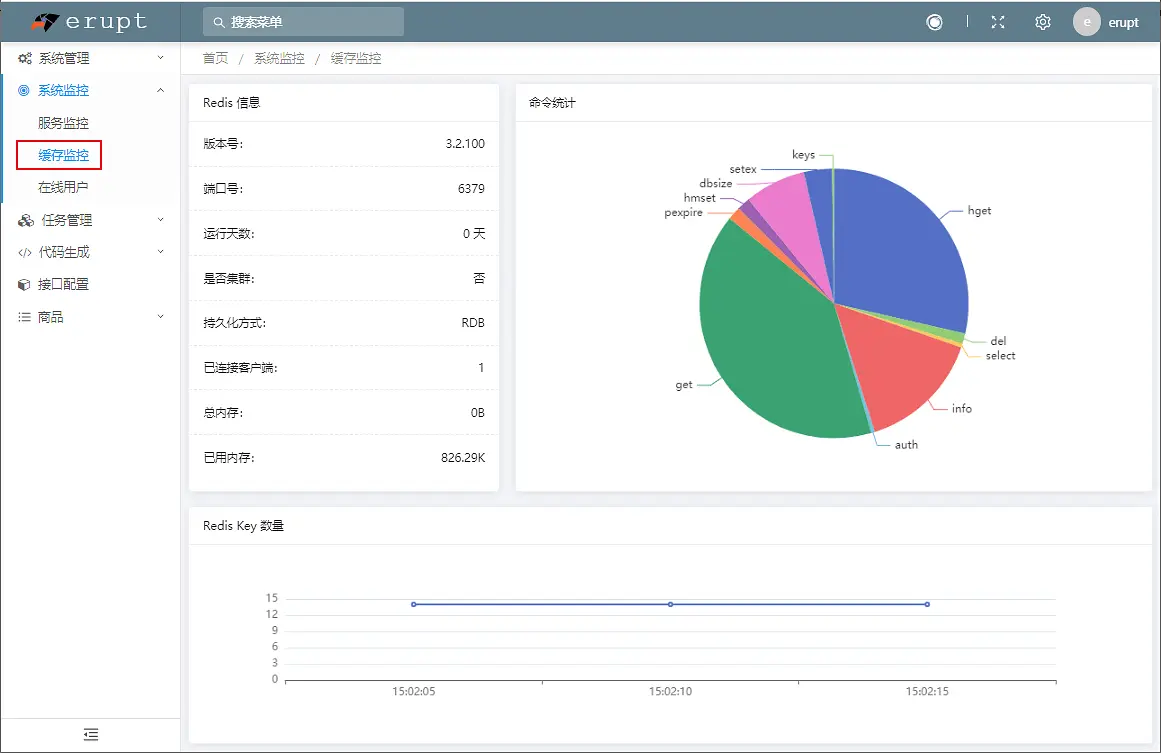
Task: Toggle fullscreen using the expand icon in header
Action: click(997, 21)
